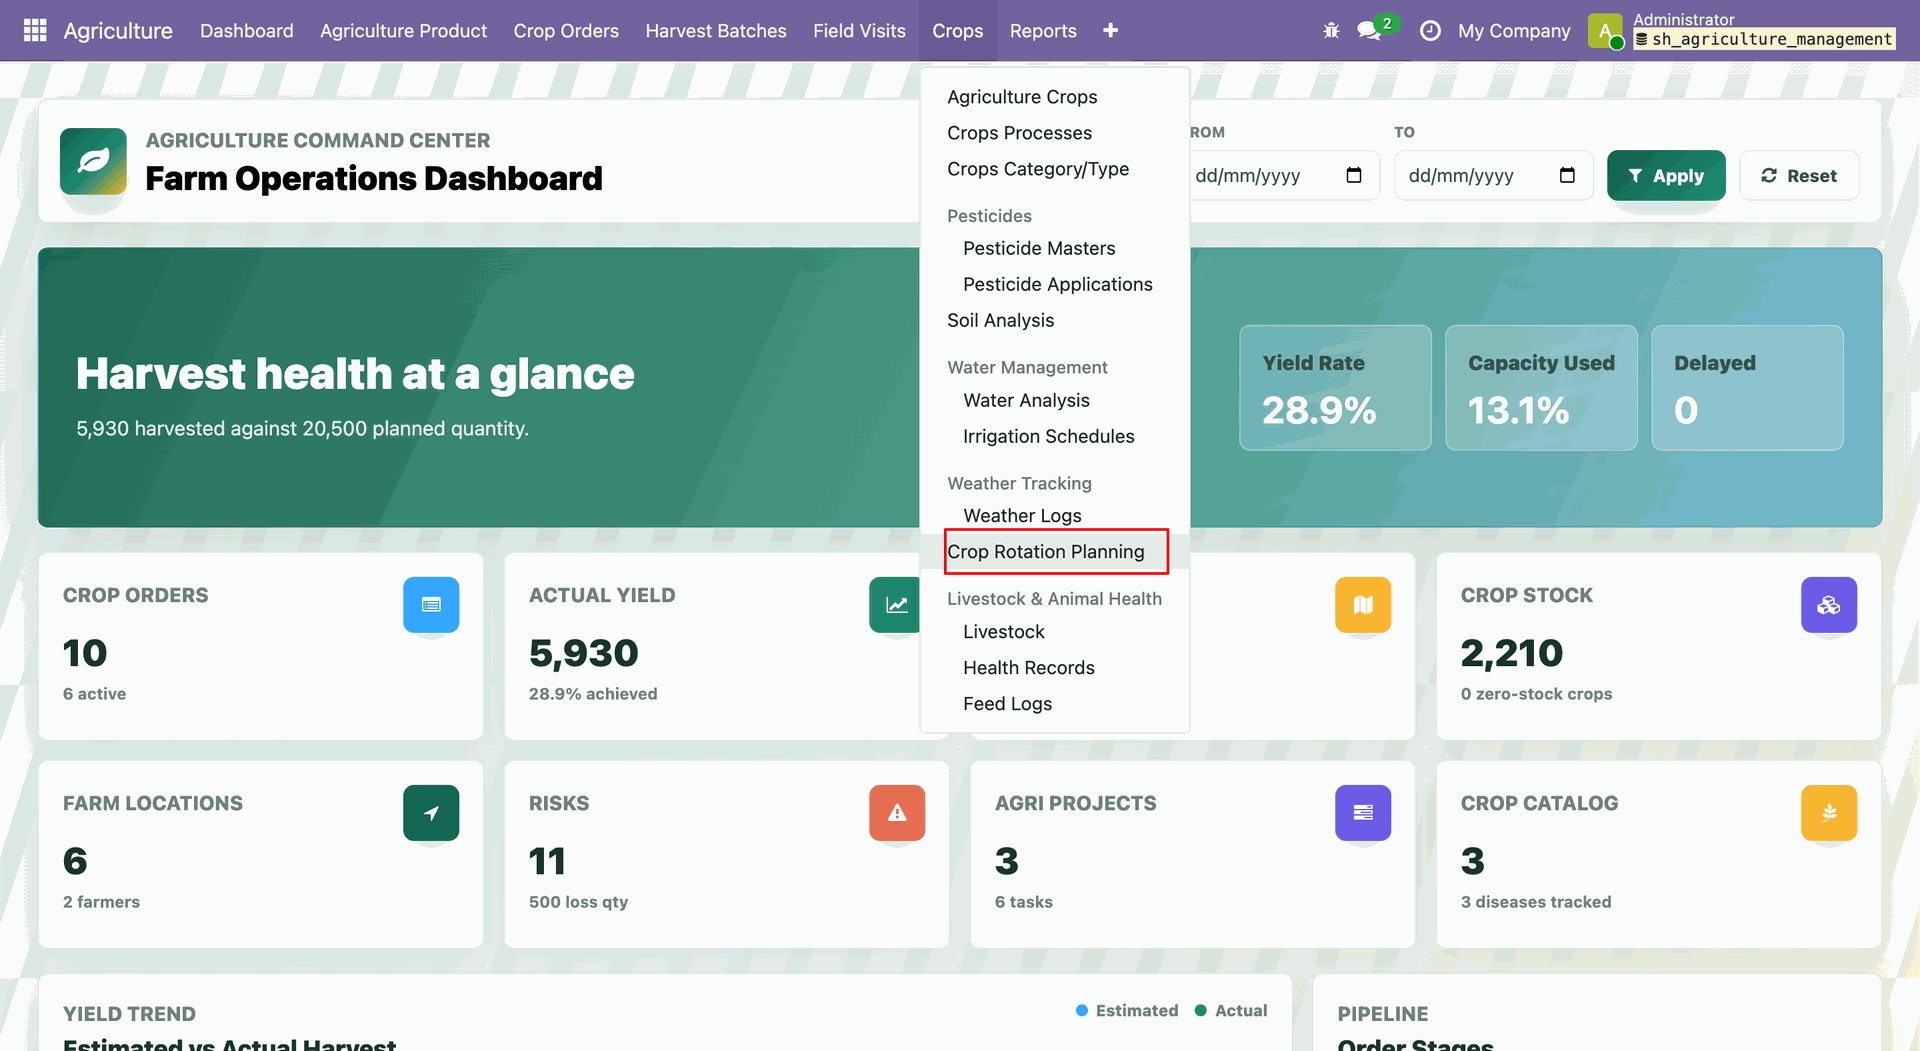Click the Farm Locations arrow icon
The image size is (1920, 1051).
[x=431, y=813]
